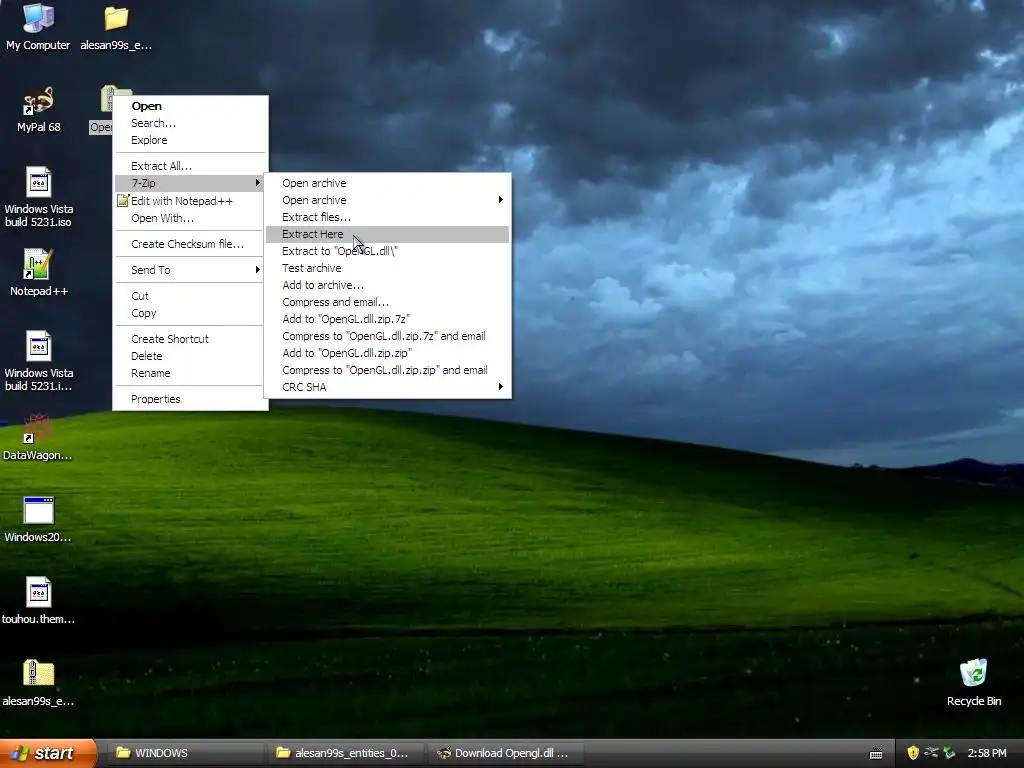Choose Create Shortcut in the context menu
The image size is (1024, 768).
coord(191,339)
